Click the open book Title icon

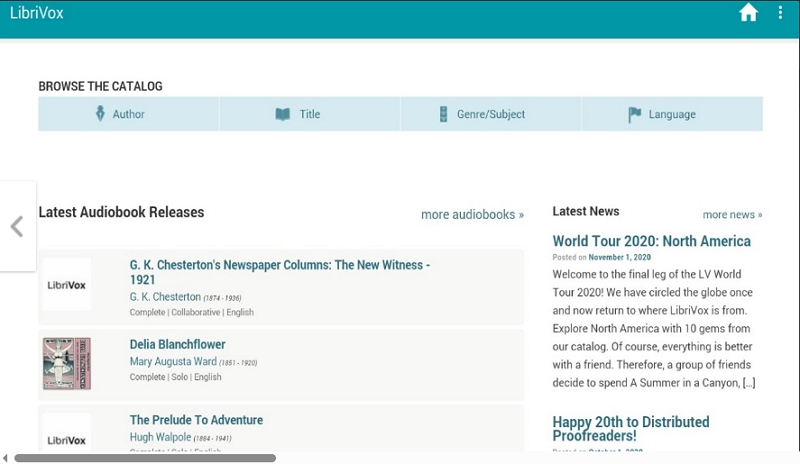click(x=283, y=114)
